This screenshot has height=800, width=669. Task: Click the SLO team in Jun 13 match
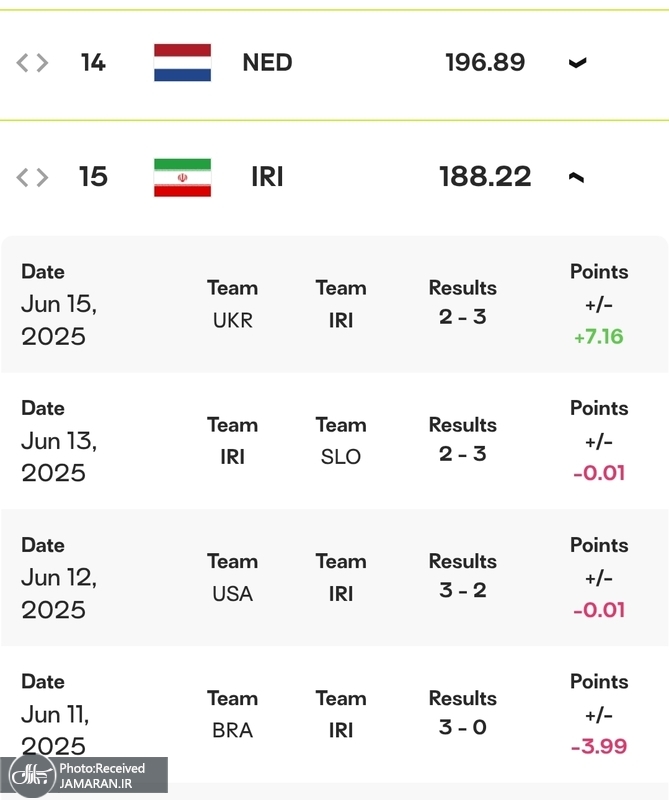point(340,457)
